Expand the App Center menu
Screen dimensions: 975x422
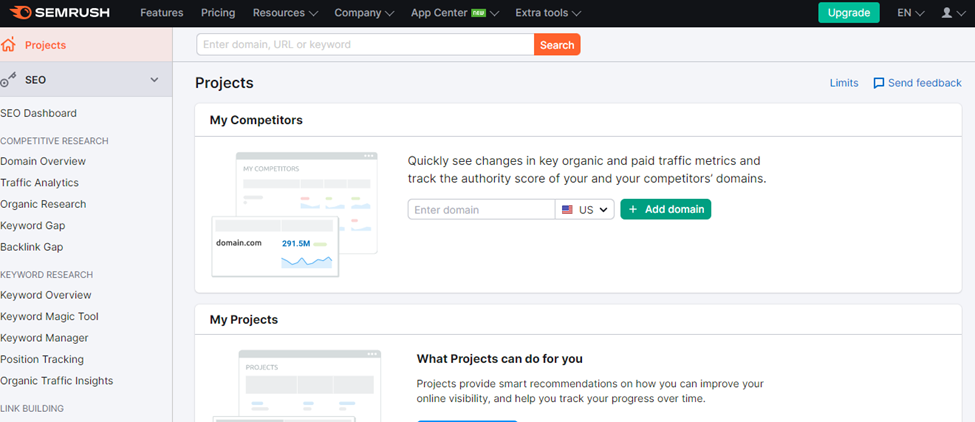pos(455,12)
